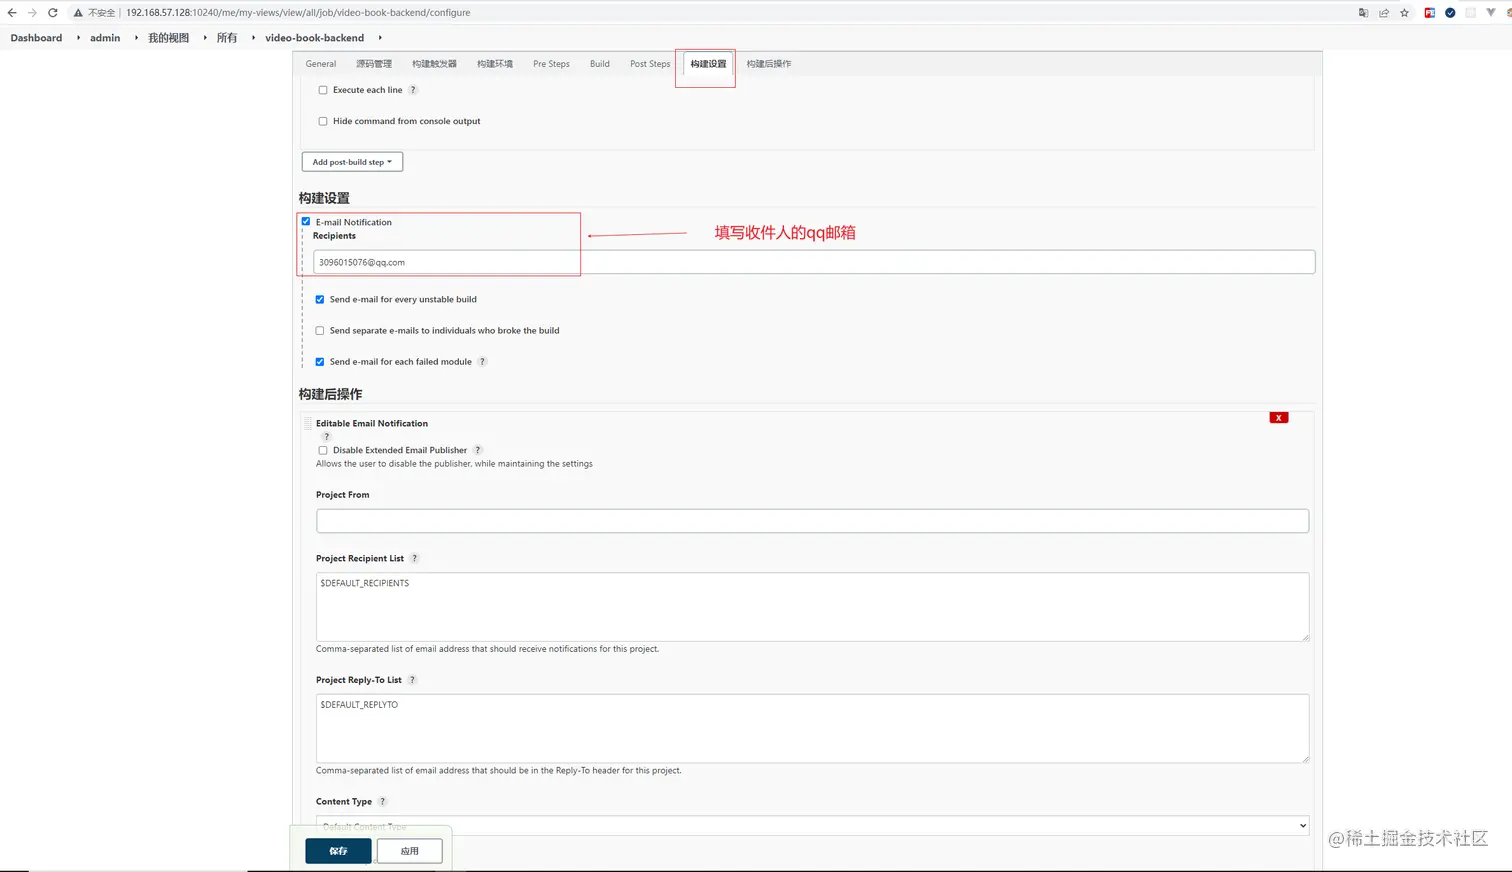Delete Editable Email Notification with the red X
The height and width of the screenshot is (872, 1512).
1278,418
